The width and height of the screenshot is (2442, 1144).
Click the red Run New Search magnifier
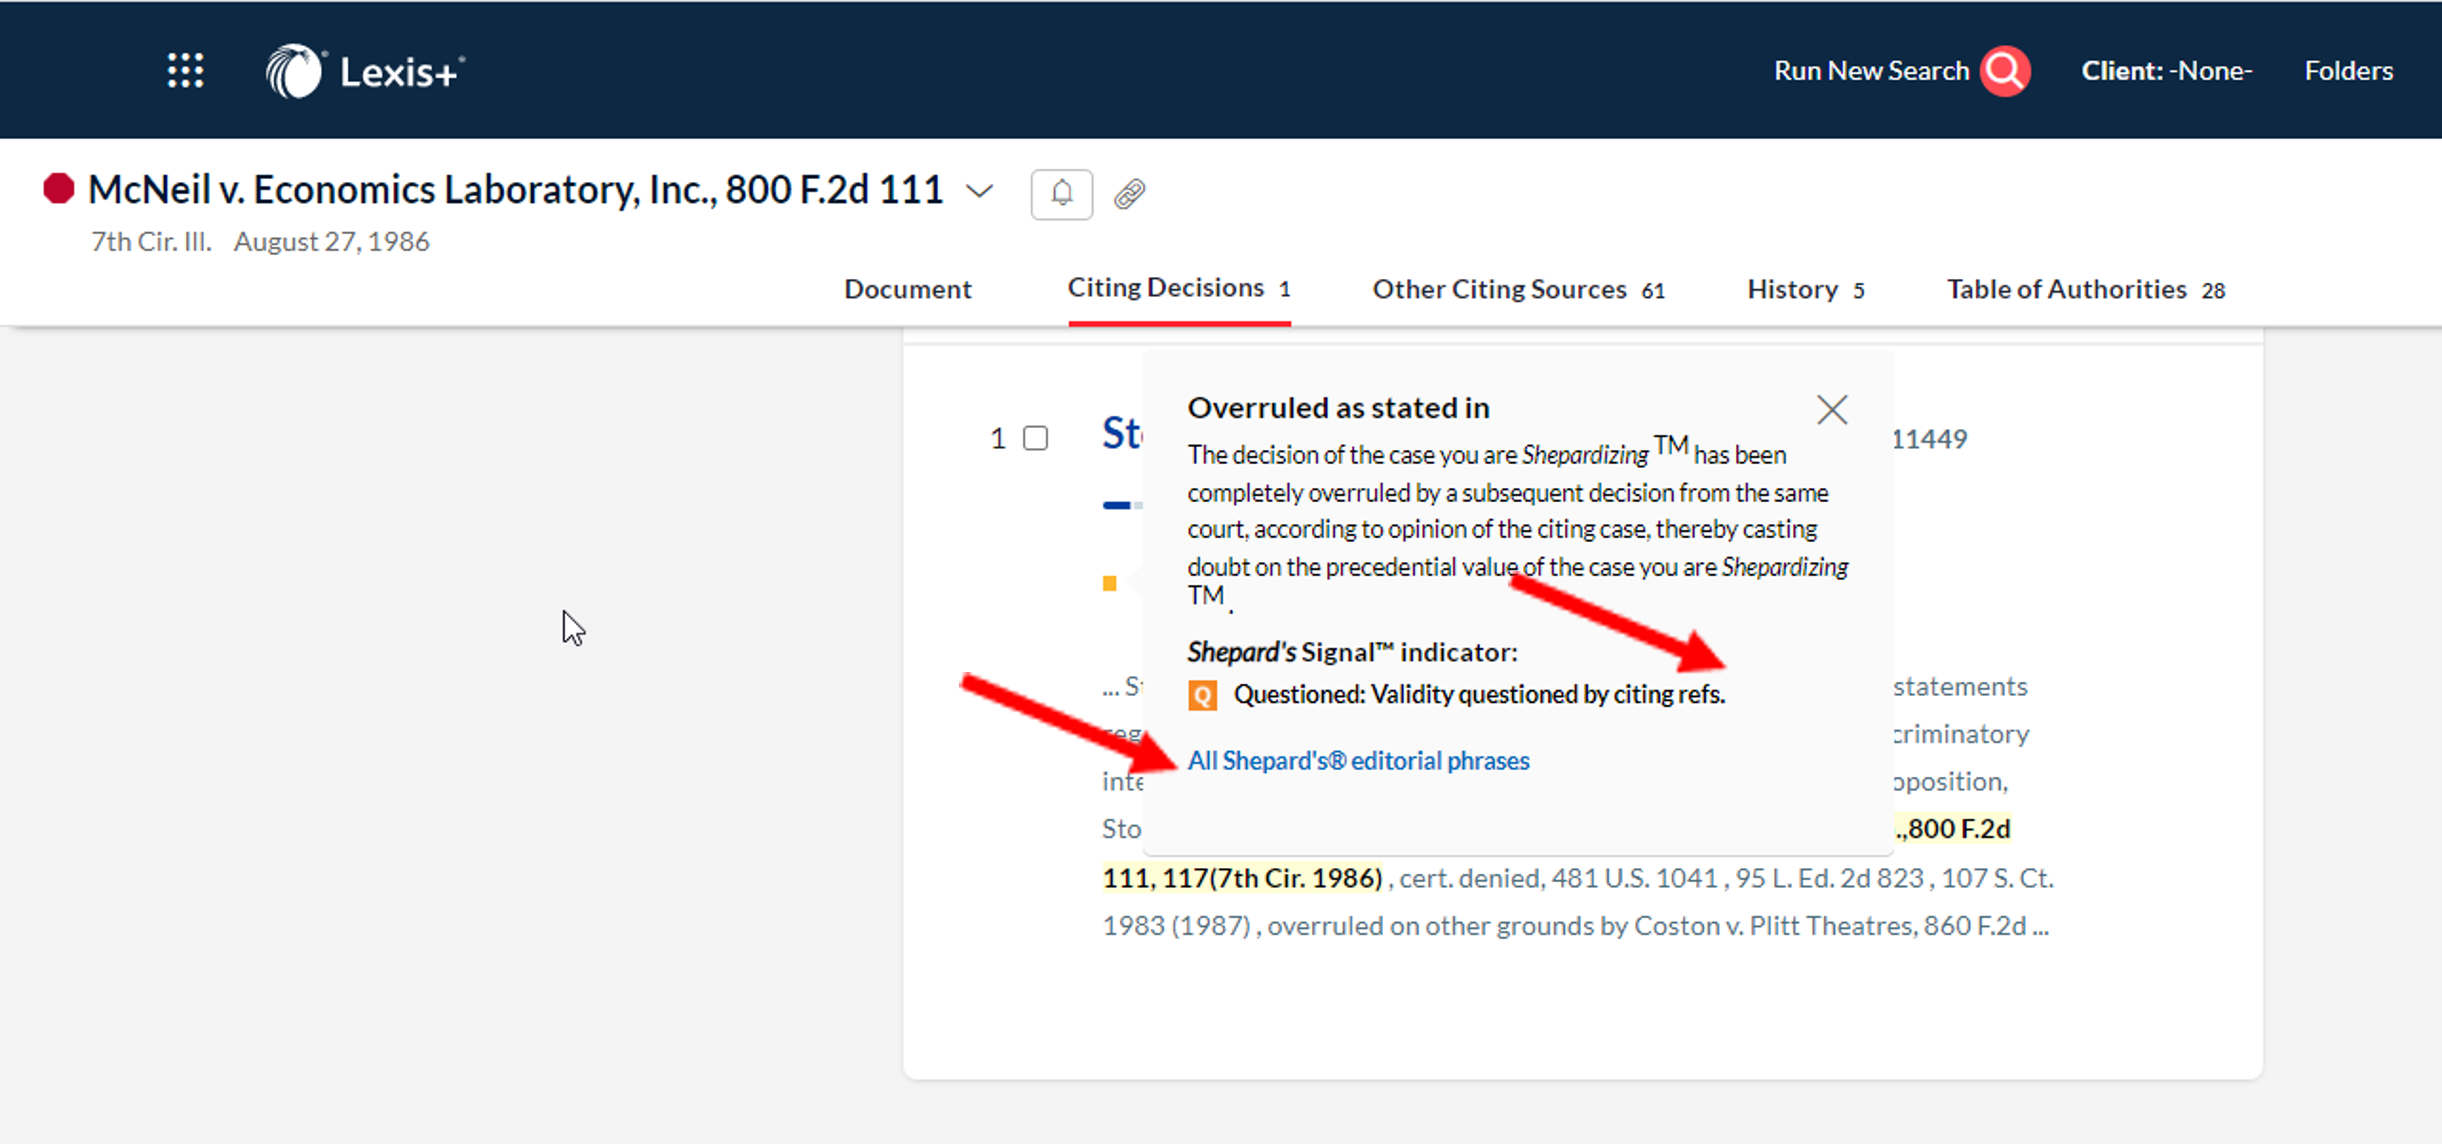pyautogui.click(x=2006, y=71)
